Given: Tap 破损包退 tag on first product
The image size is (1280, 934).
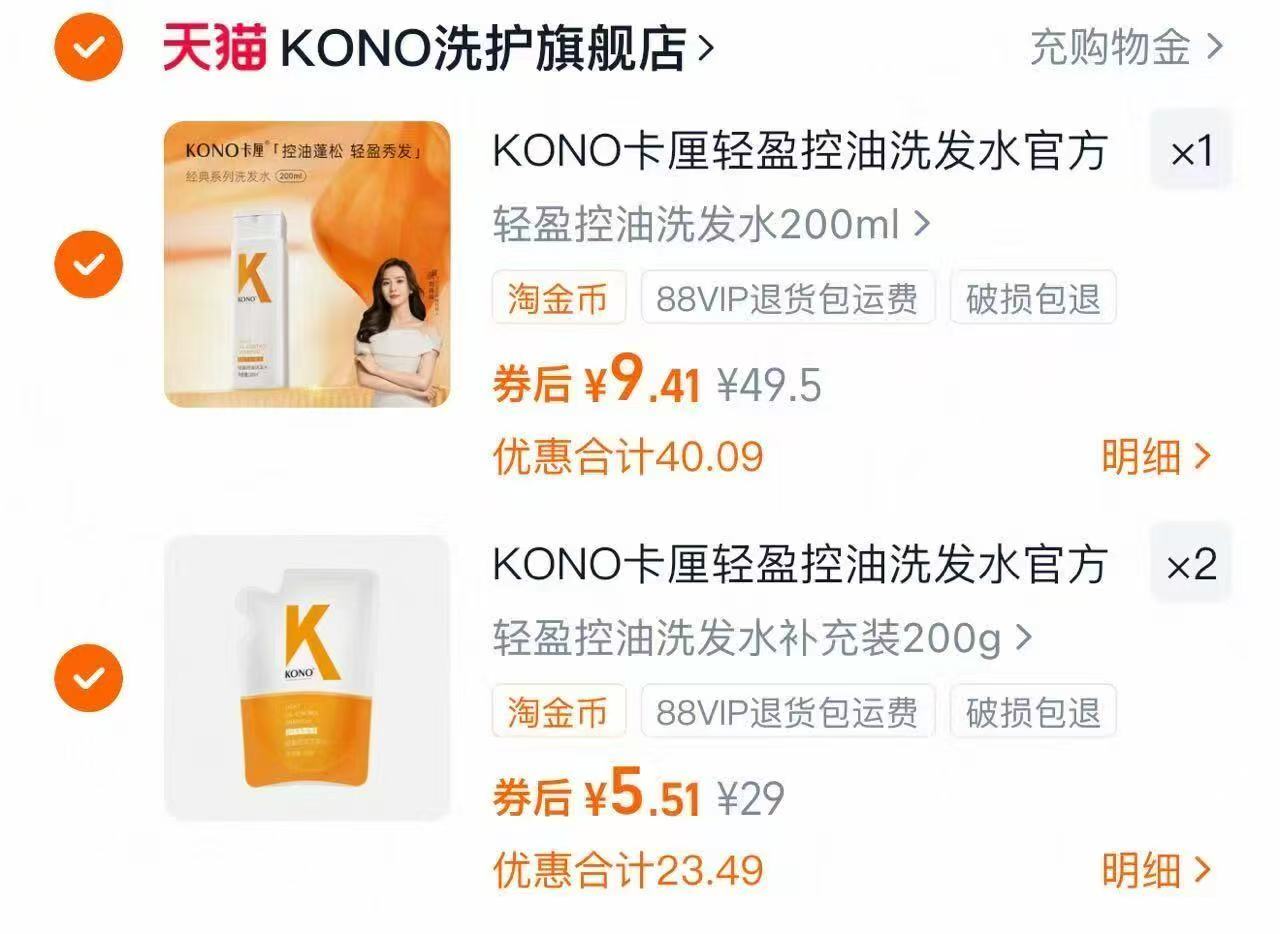Looking at the screenshot, I should pyautogui.click(x=1032, y=298).
